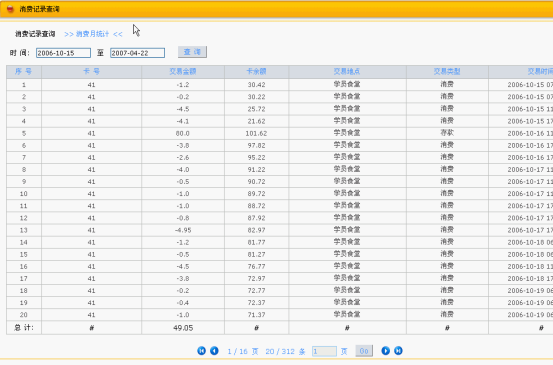Select the 消费记录查询 tab label
Image resolution: width=553 pixels, height=365 pixels.
[35, 34]
